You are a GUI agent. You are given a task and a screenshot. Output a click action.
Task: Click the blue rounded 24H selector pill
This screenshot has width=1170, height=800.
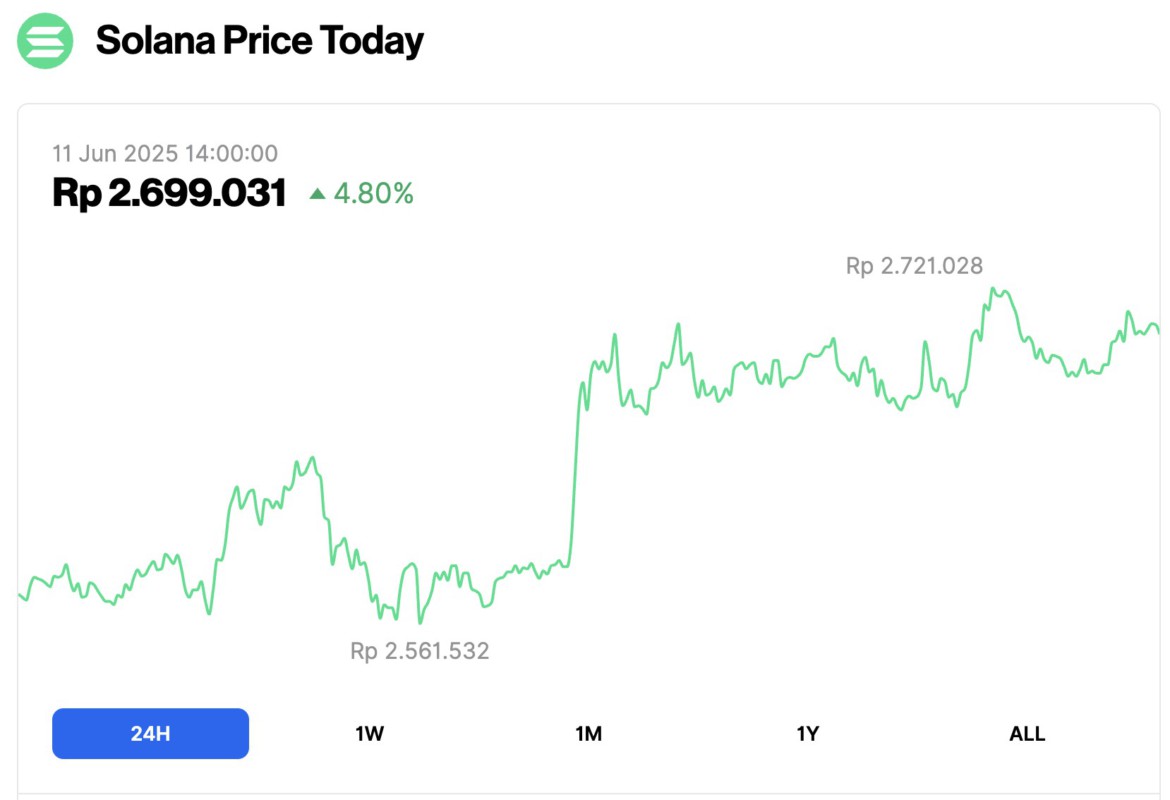(x=150, y=733)
